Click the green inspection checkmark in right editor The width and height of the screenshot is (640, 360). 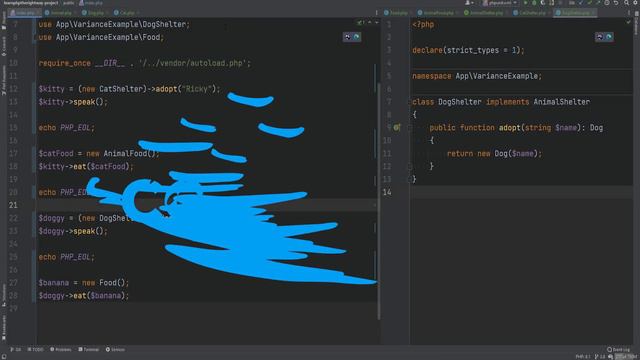(x=629, y=22)
